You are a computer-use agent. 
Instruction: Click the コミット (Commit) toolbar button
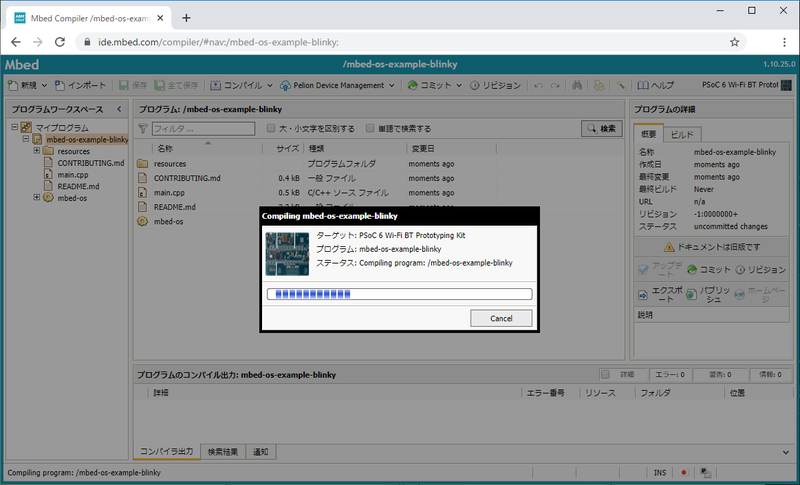tap(430, 85)
